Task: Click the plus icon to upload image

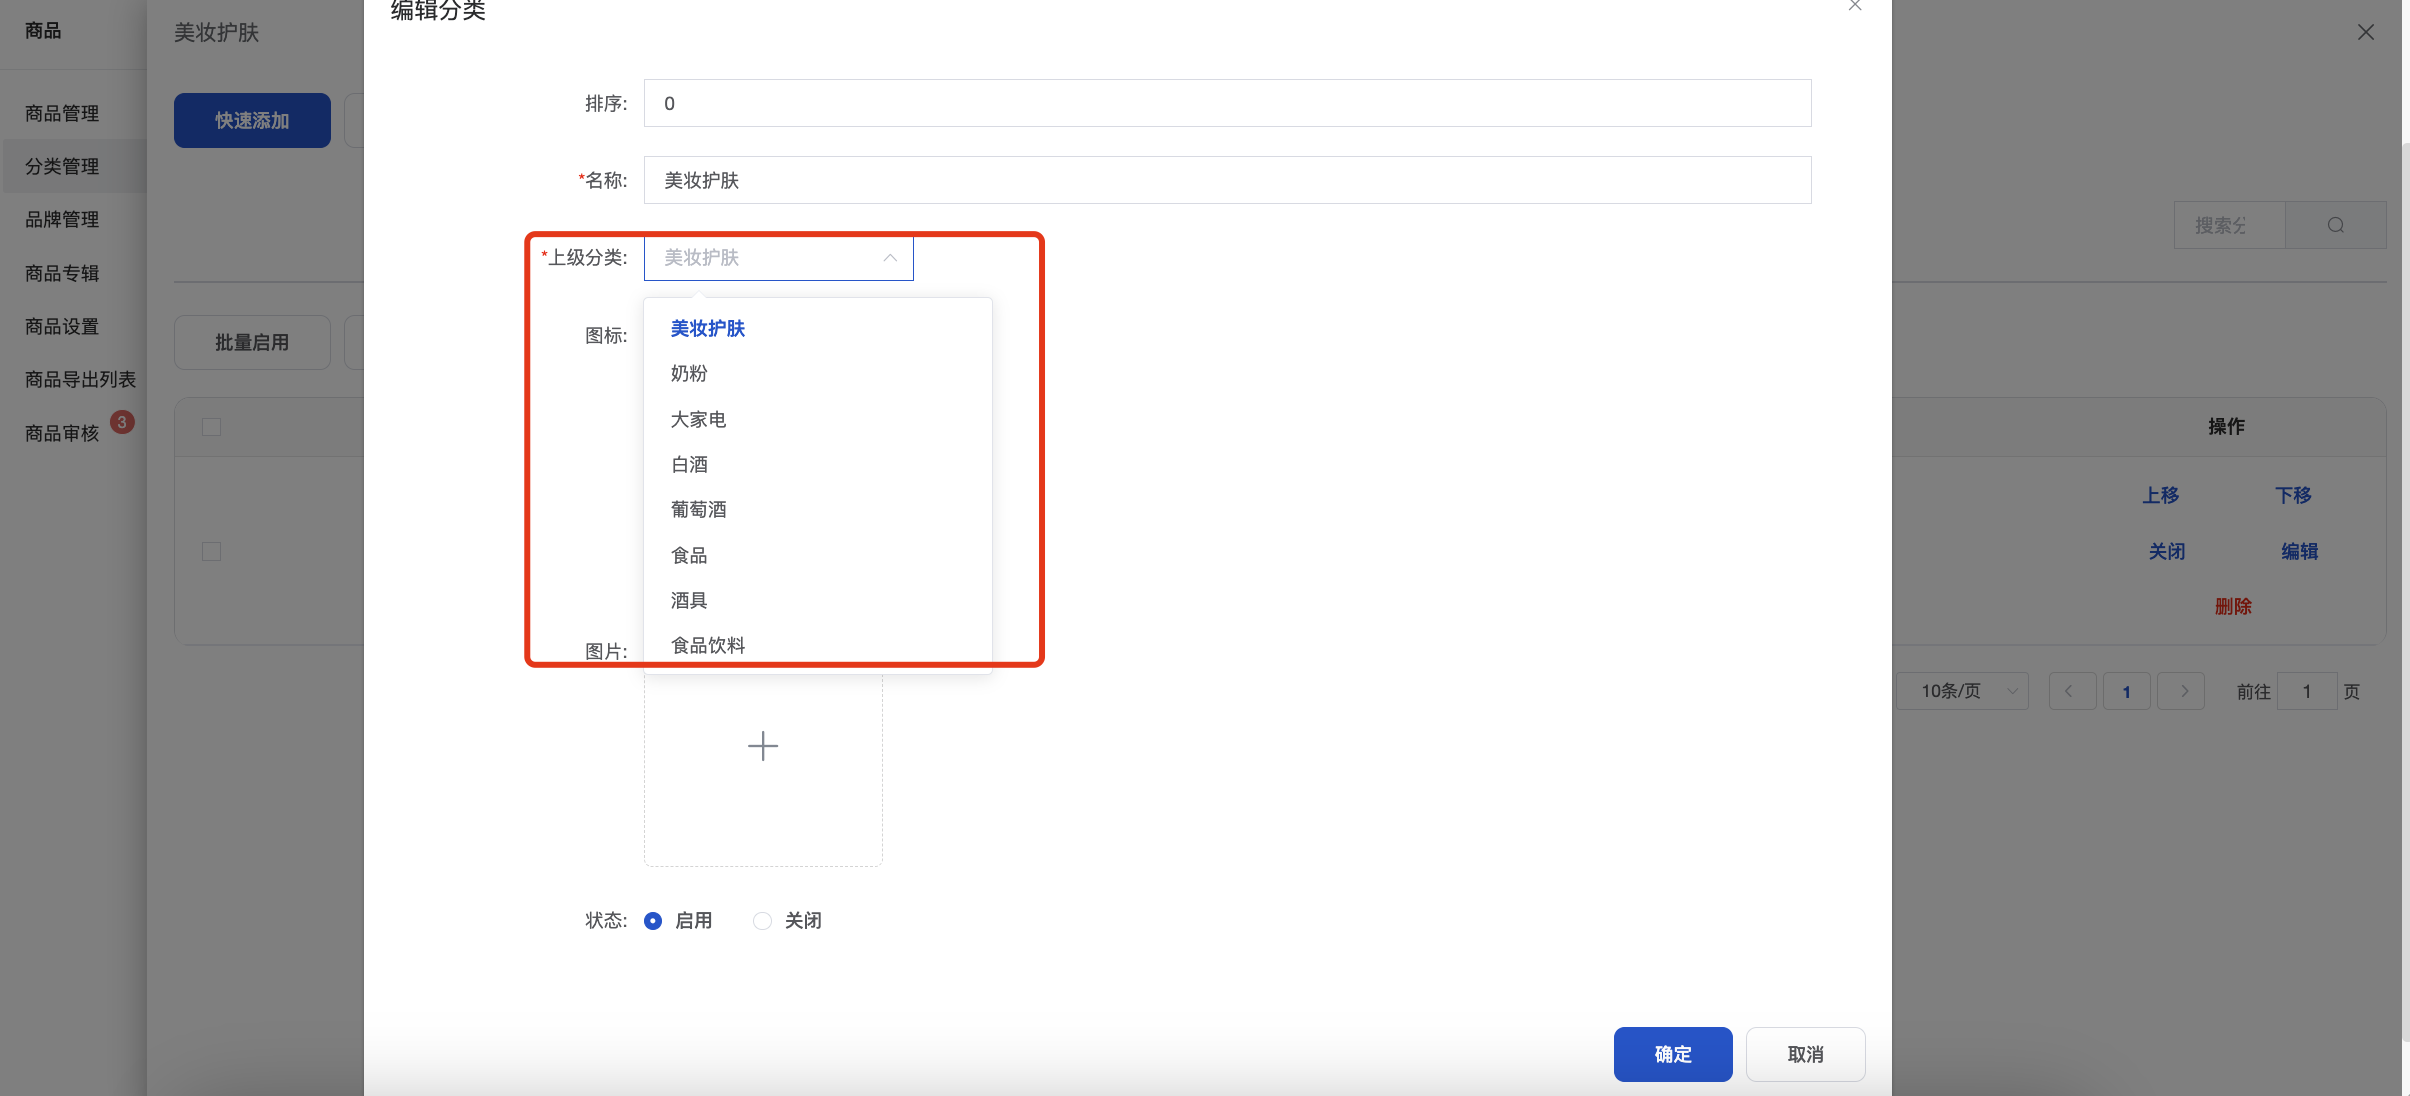Action: point(763,746)
